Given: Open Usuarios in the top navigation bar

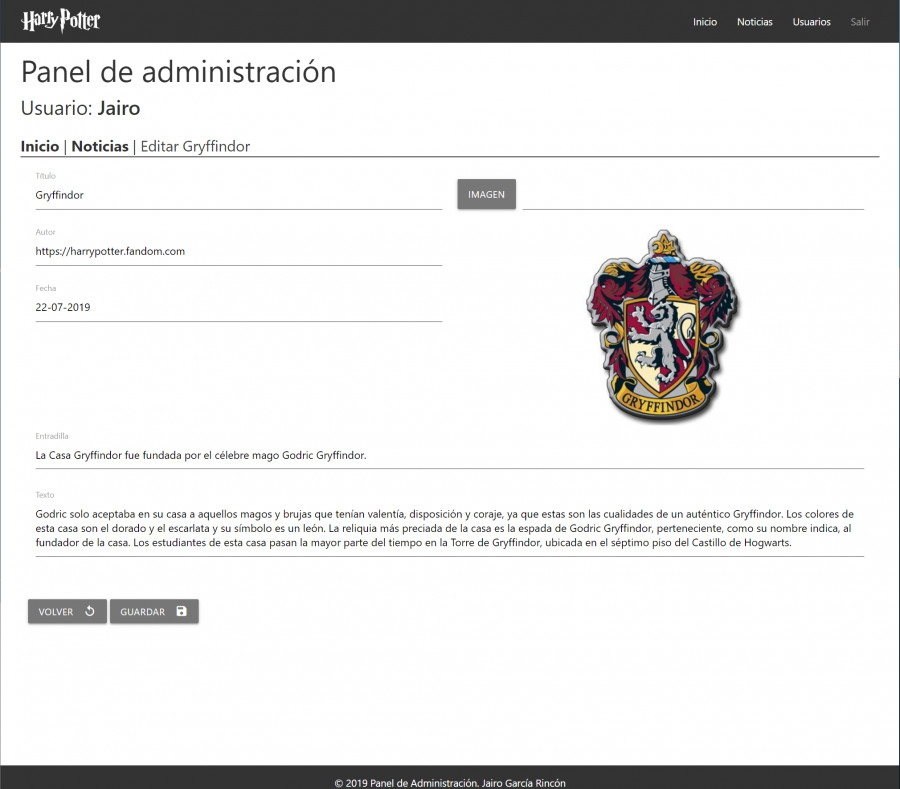Looking at the screenshot, I should point(811,22).
